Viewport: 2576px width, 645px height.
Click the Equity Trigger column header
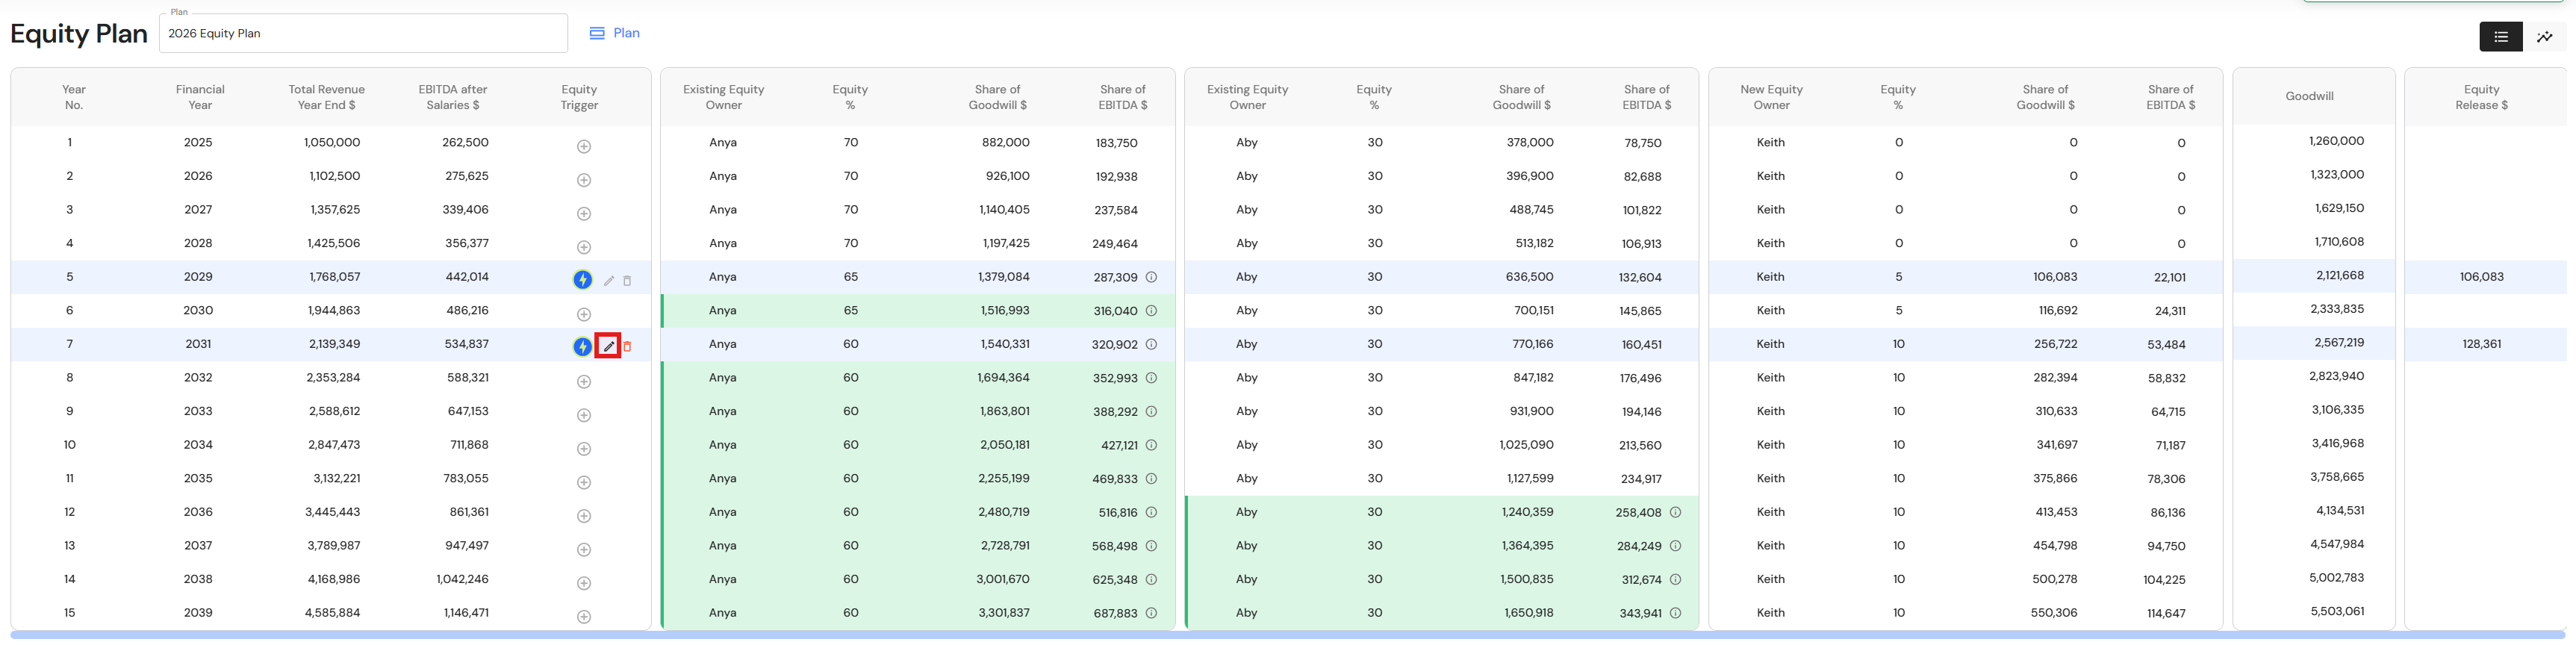(579, 97)
